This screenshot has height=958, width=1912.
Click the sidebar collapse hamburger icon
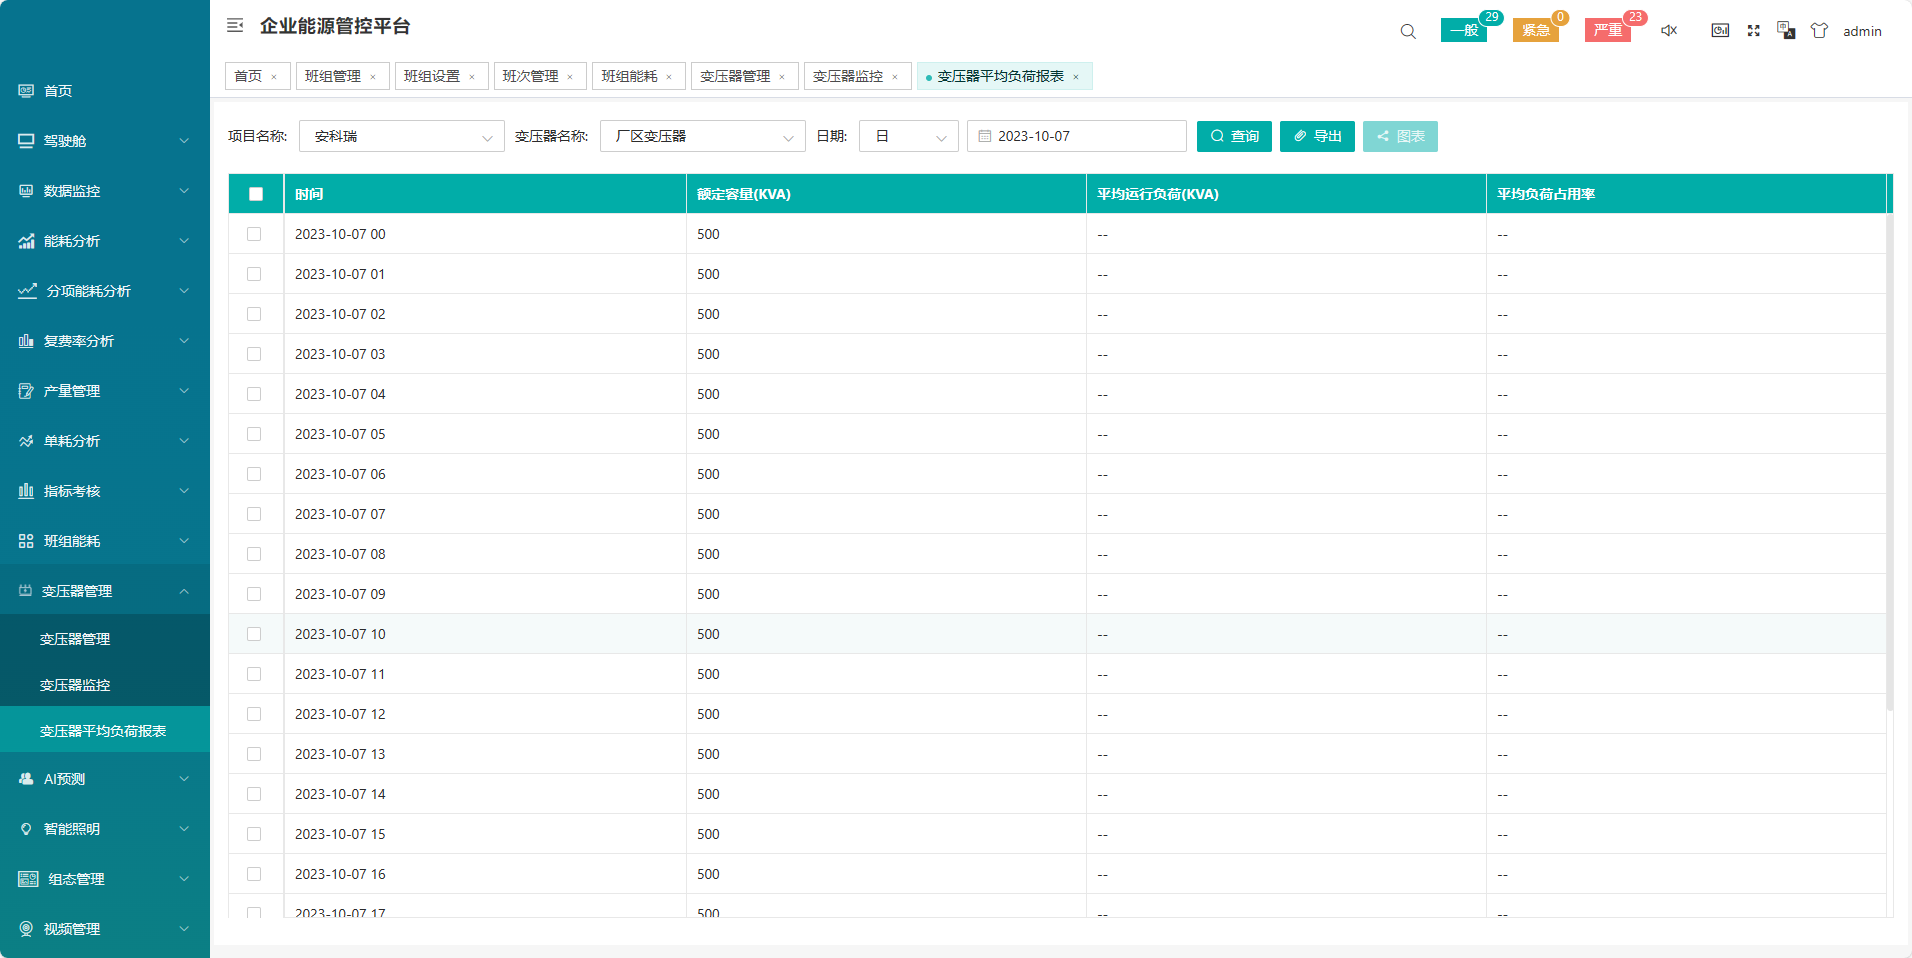(x=235, y=26)
